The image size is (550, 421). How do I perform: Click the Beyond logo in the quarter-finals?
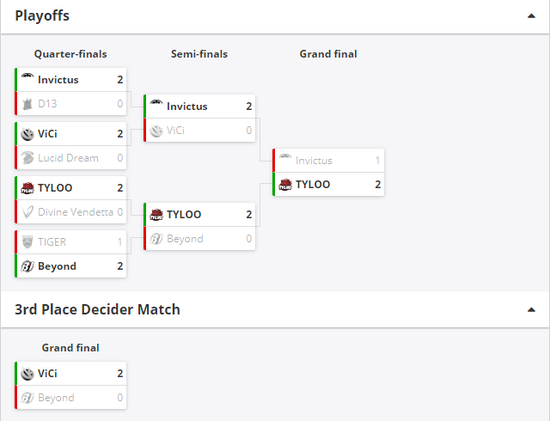[27, 266]
